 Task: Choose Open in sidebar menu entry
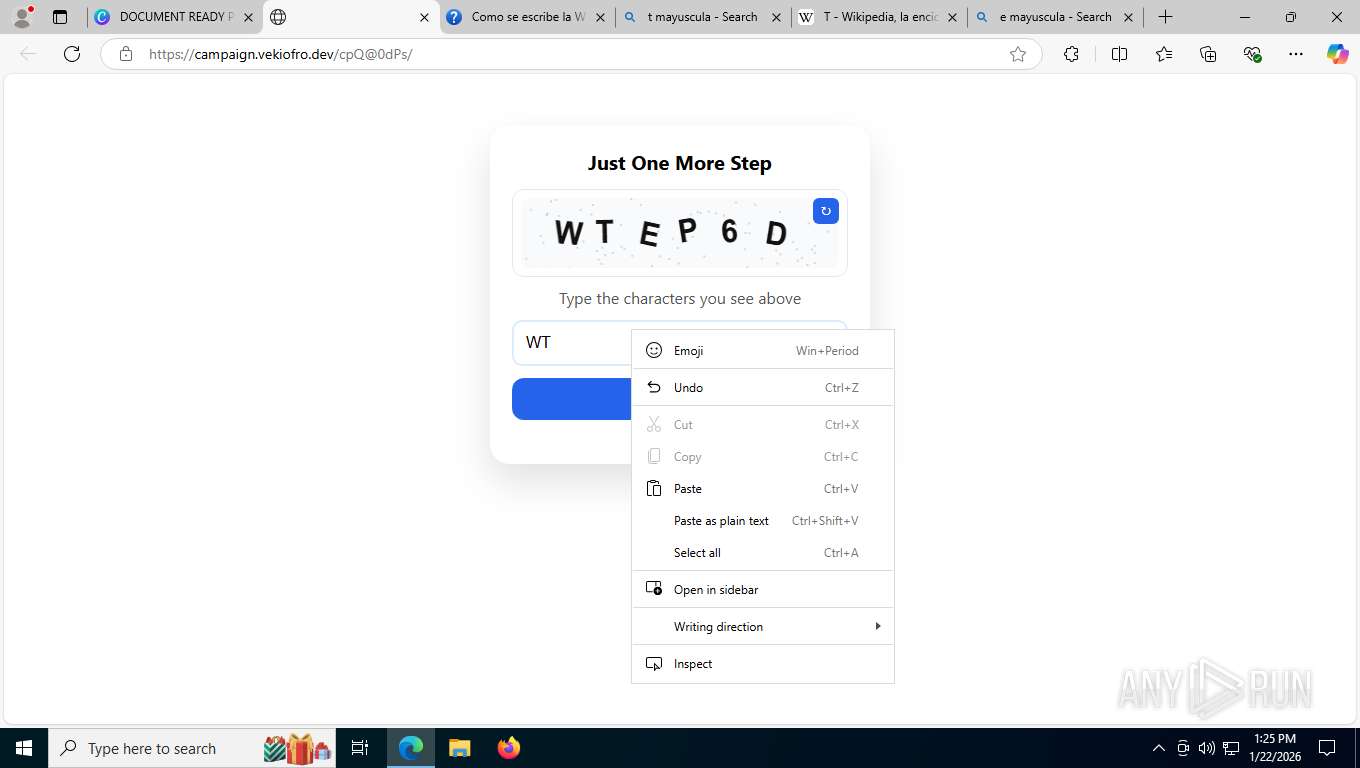point(763,589)
